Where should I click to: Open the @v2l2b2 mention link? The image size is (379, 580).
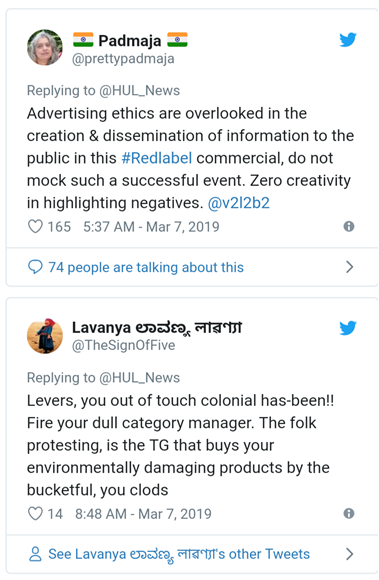pyautogui.click(x=238, y=203)
